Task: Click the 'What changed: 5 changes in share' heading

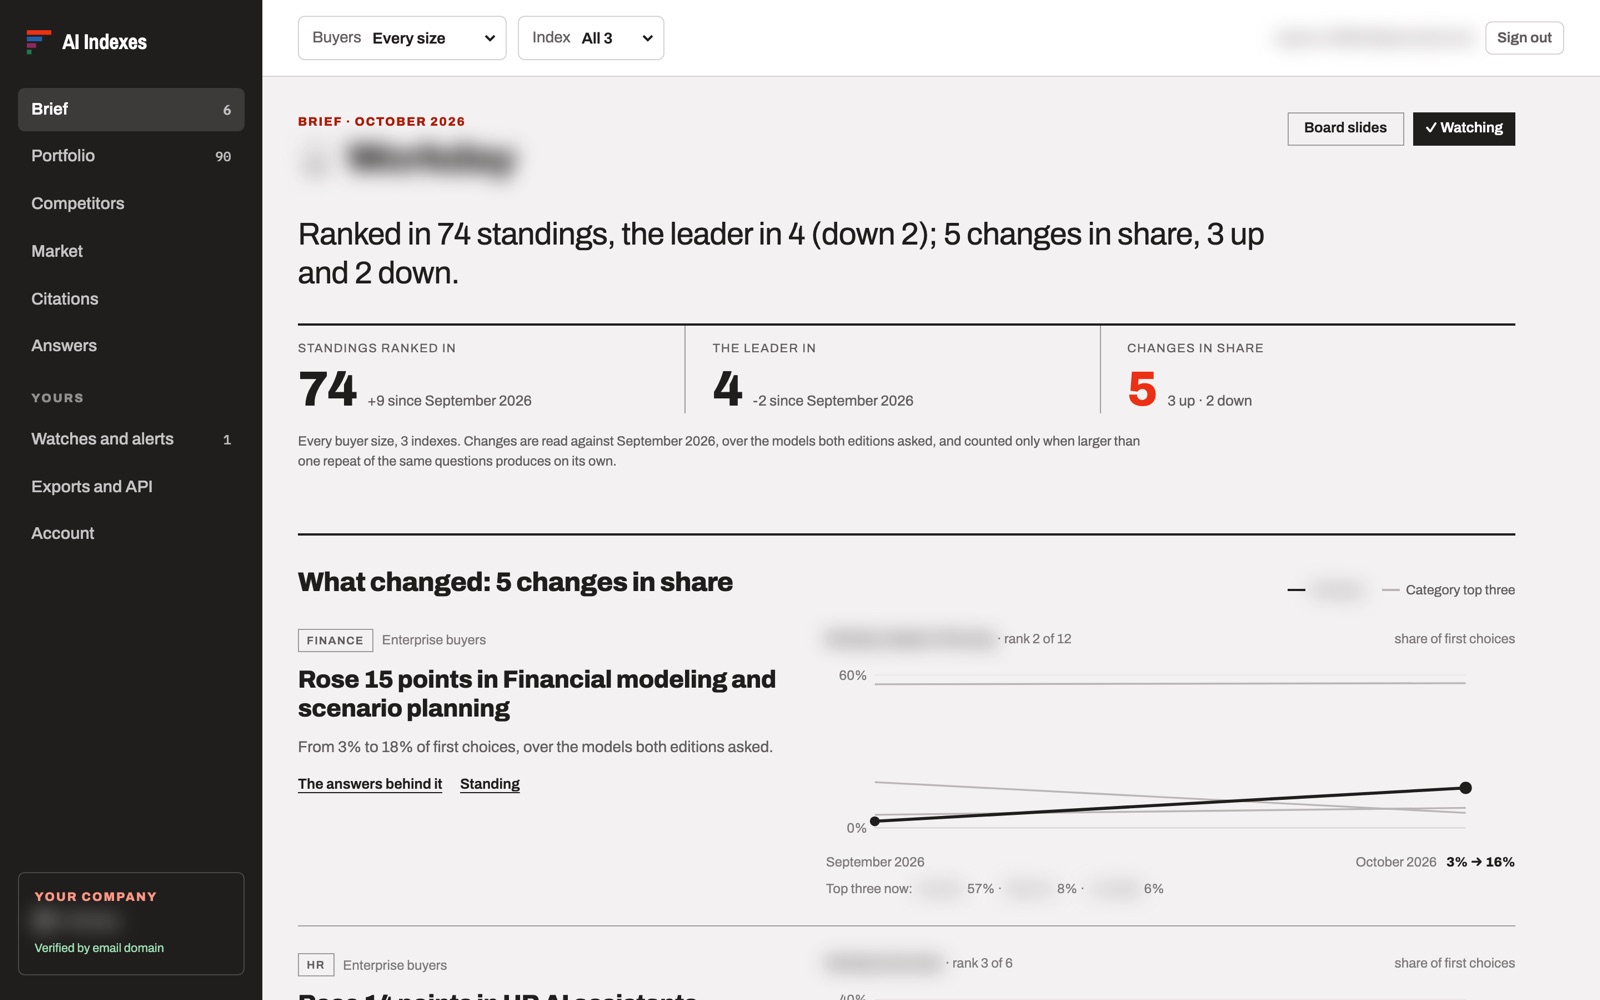Action: (515, 582)
